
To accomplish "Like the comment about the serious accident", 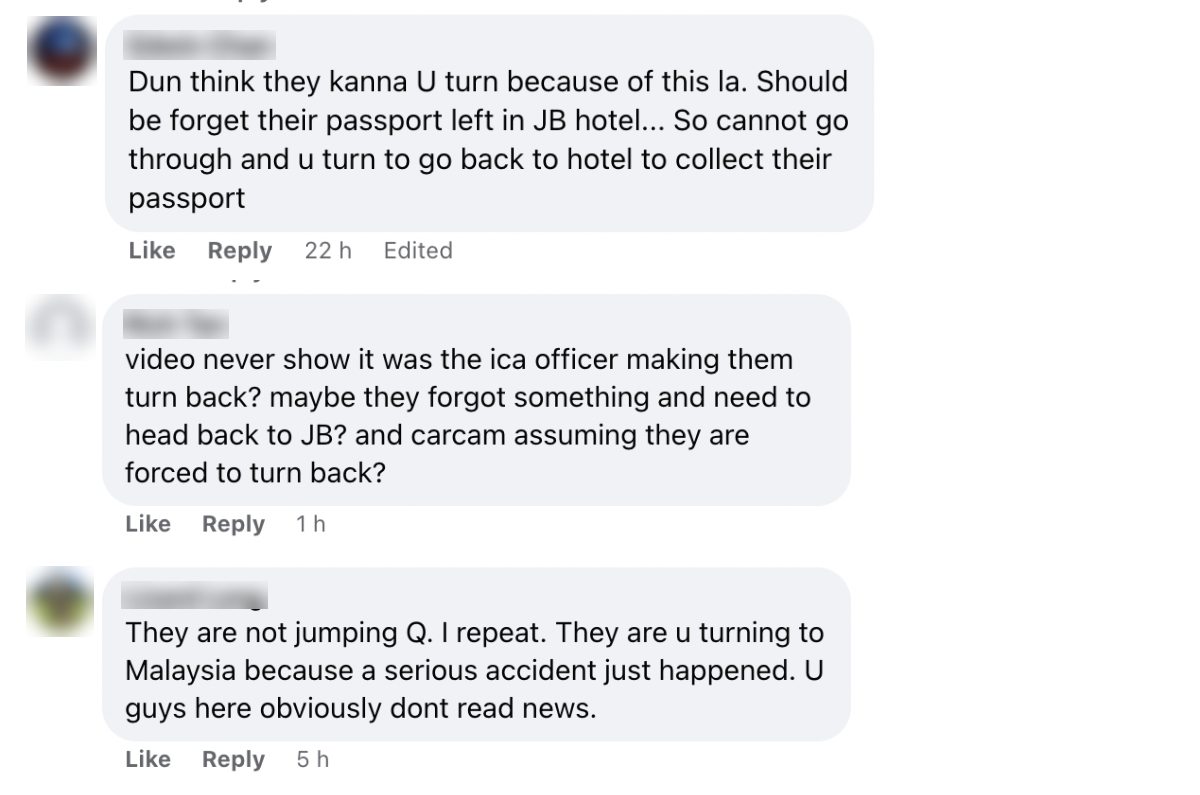I will pos(148,760).
